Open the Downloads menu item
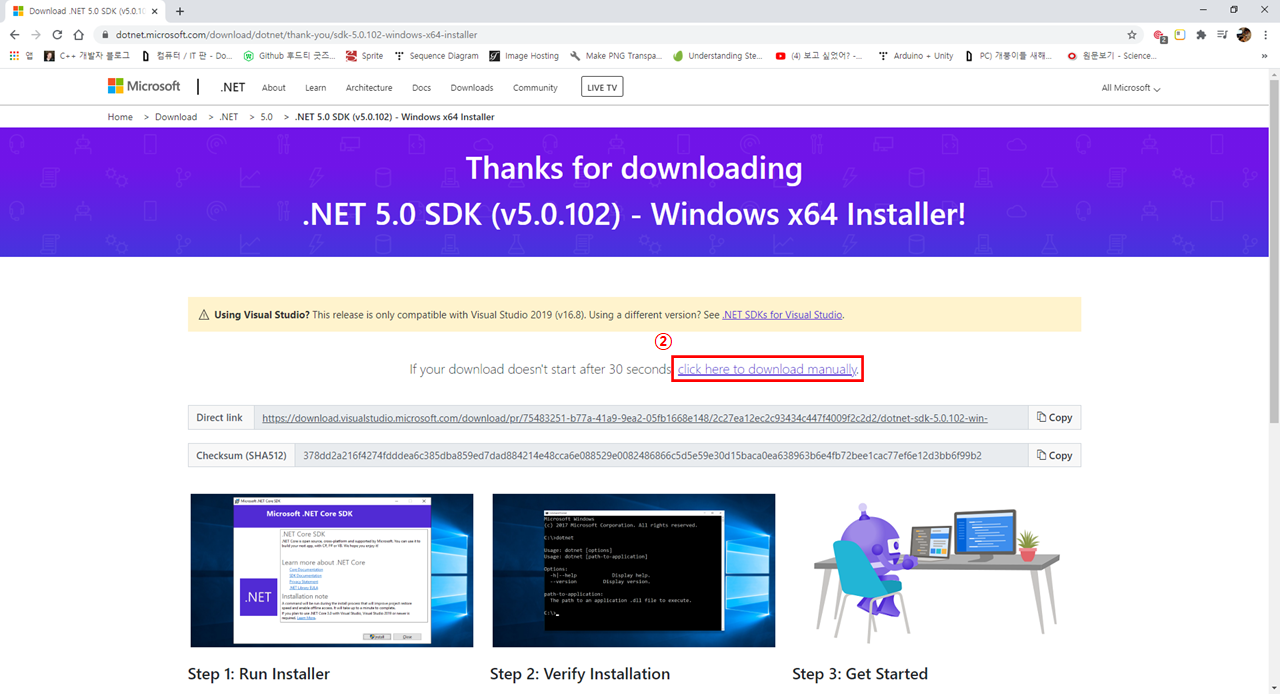The width and height of the screenshot is (1280, 694). [x=472, y=88]
